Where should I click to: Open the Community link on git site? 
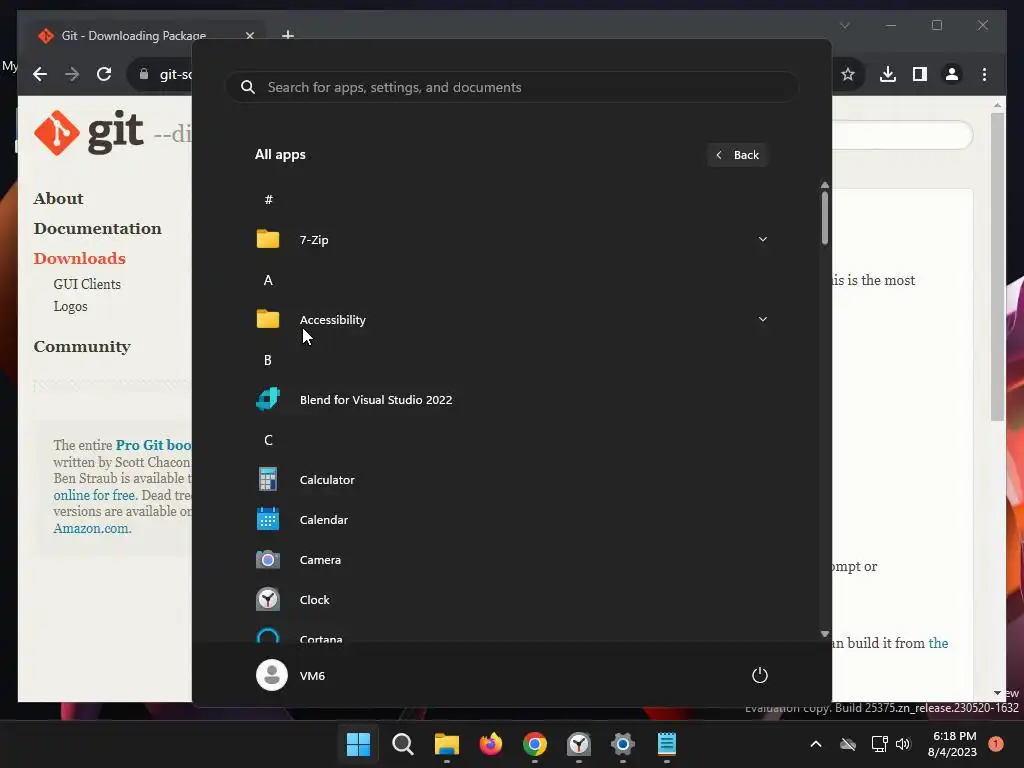[82, 347]
